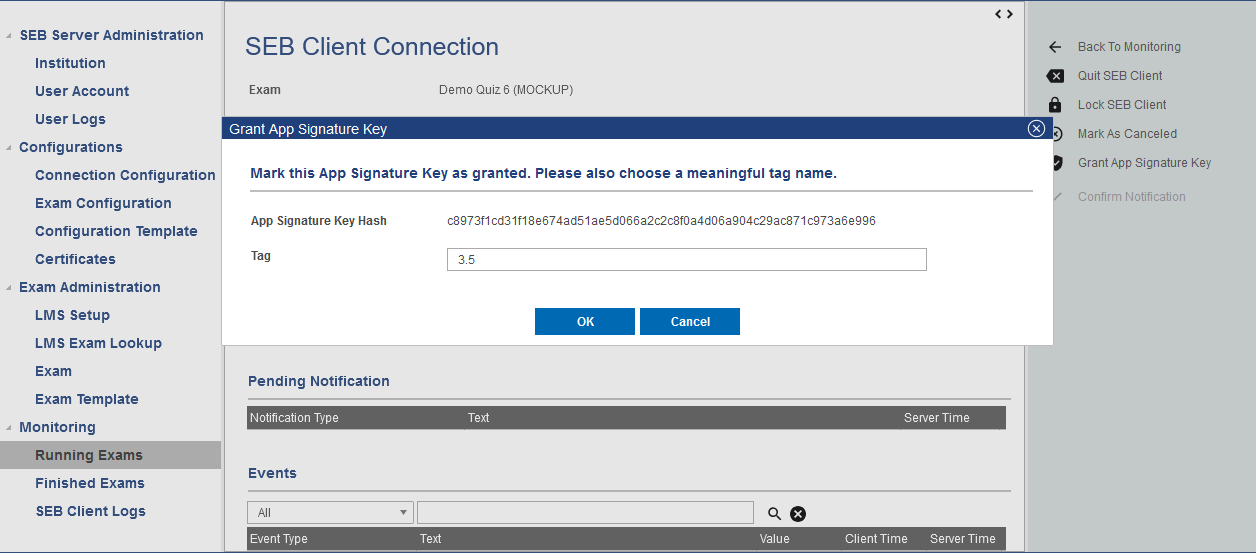
Task: Close the Grant App Signature Key dialog
Action: [x=1036, y=129]
